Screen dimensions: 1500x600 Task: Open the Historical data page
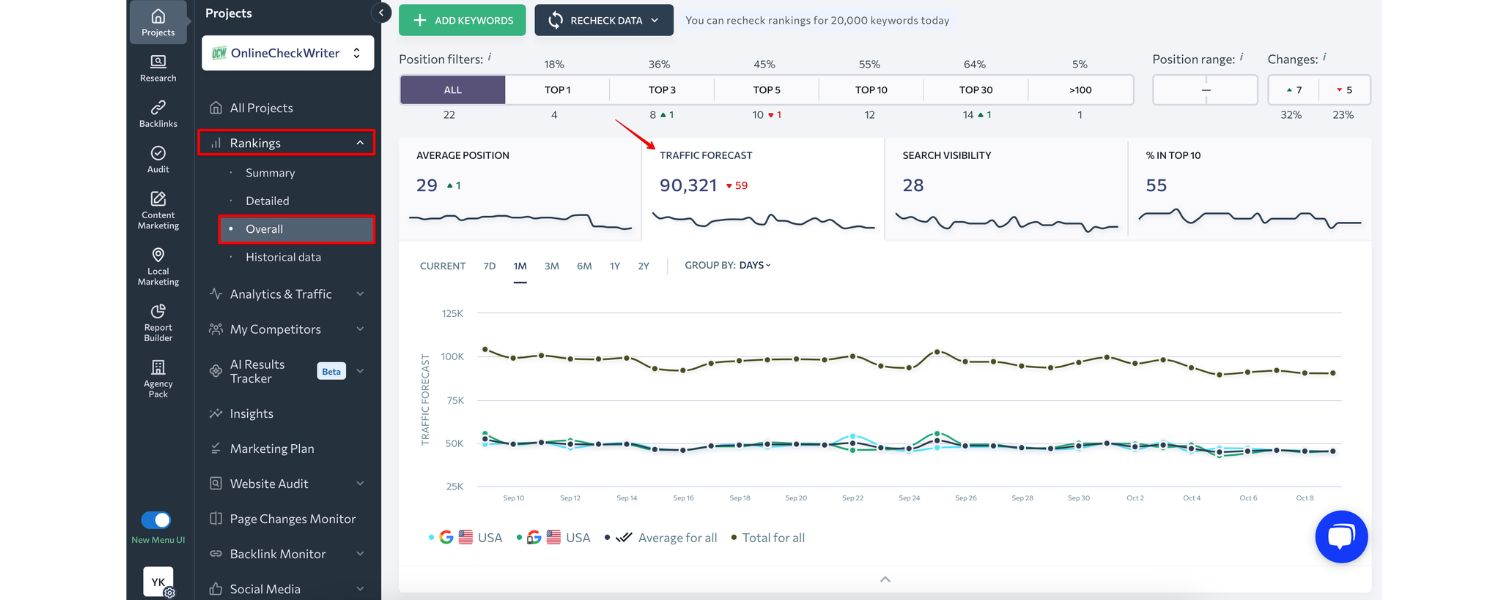282,257
